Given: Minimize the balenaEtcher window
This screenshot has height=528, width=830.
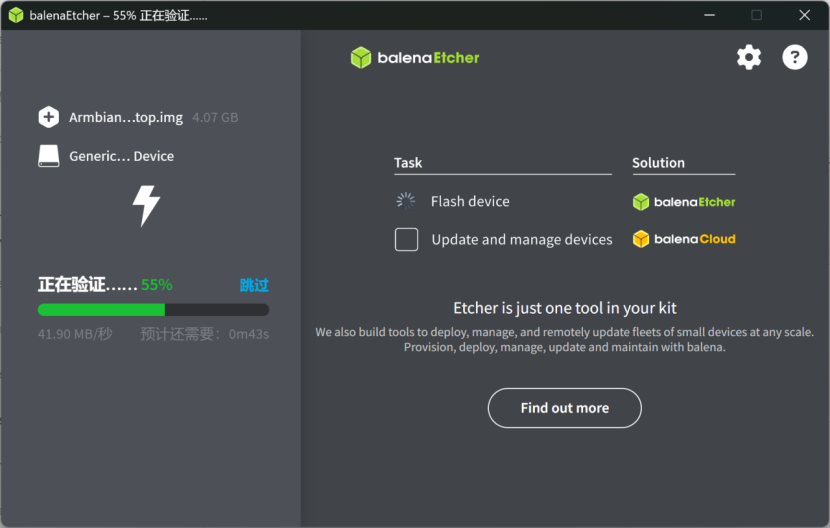Looking at the screenshot, I should pos(709,15).
